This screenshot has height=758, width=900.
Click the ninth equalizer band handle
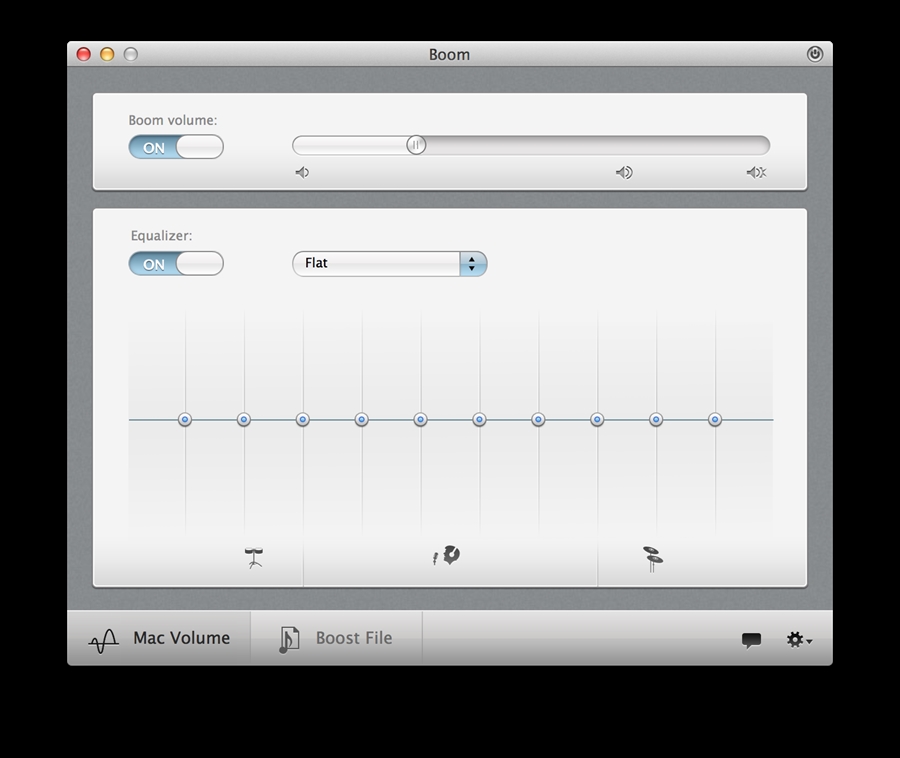coord(655,419)
